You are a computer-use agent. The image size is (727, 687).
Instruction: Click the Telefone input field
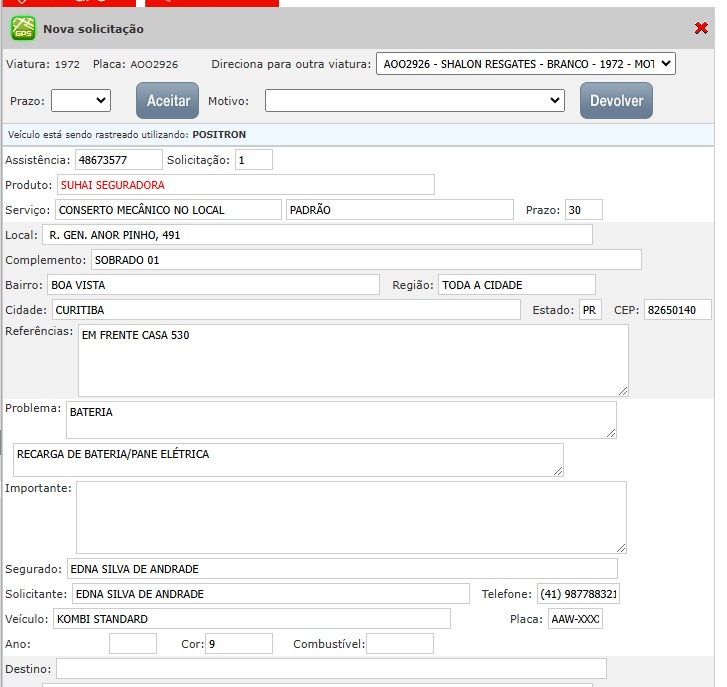point(578,594)
